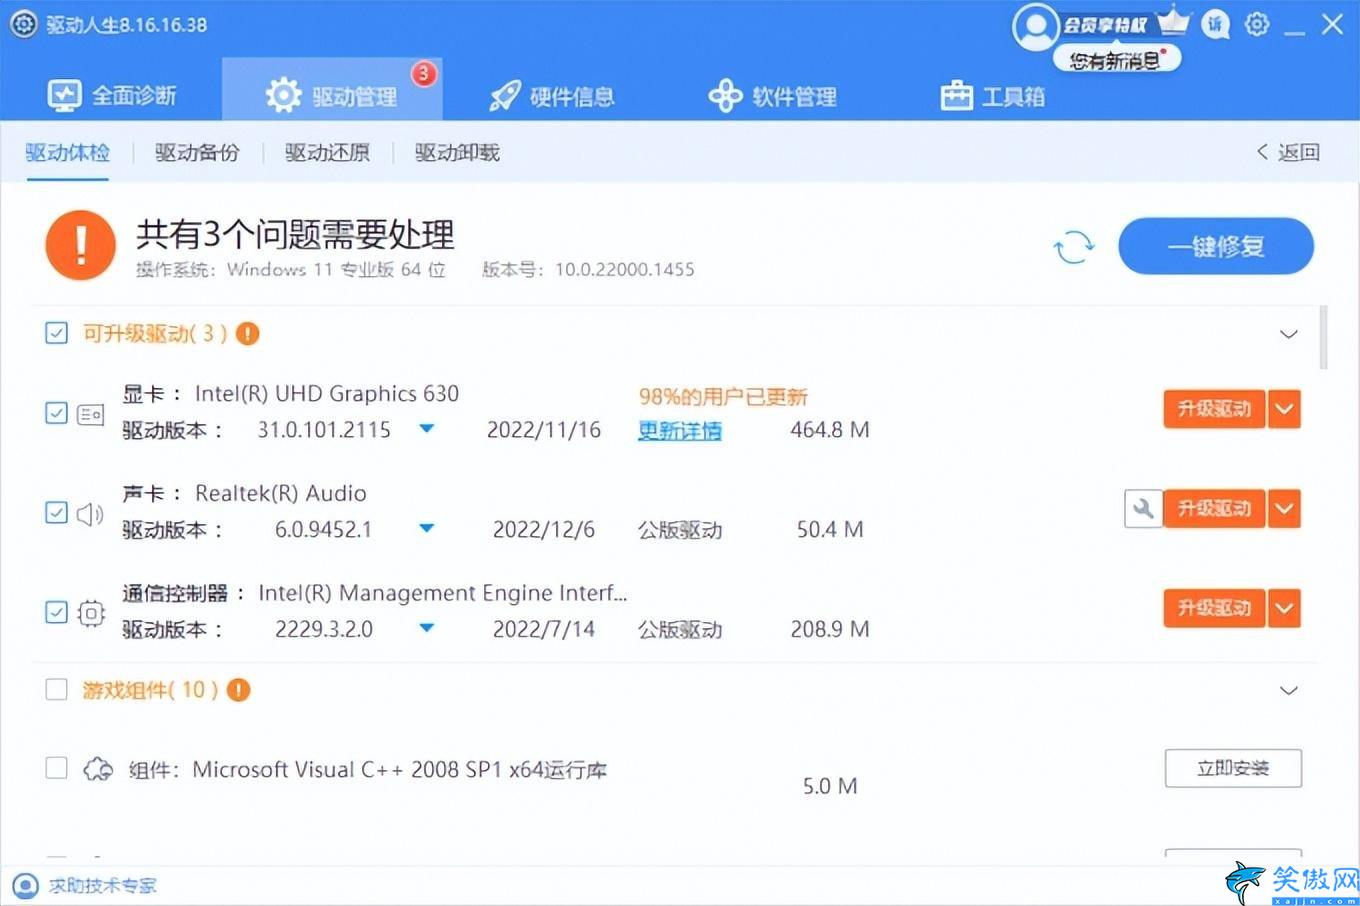
Task: Open settings gear in title bar
Action: pyautogui.click(x=1257, y=24)
